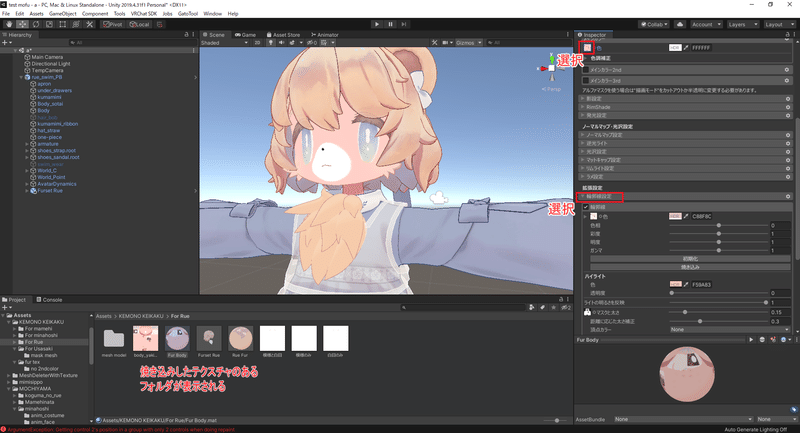The height and width of the screenshot is (433, 800).
Task: Click the Pause button
Action: (x=390, y=24)
